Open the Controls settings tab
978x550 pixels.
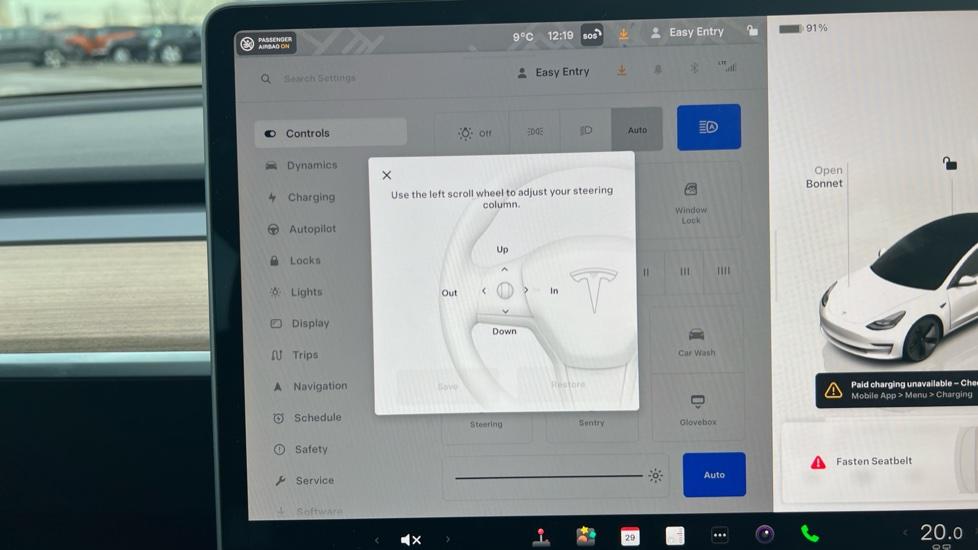(331, 133)
